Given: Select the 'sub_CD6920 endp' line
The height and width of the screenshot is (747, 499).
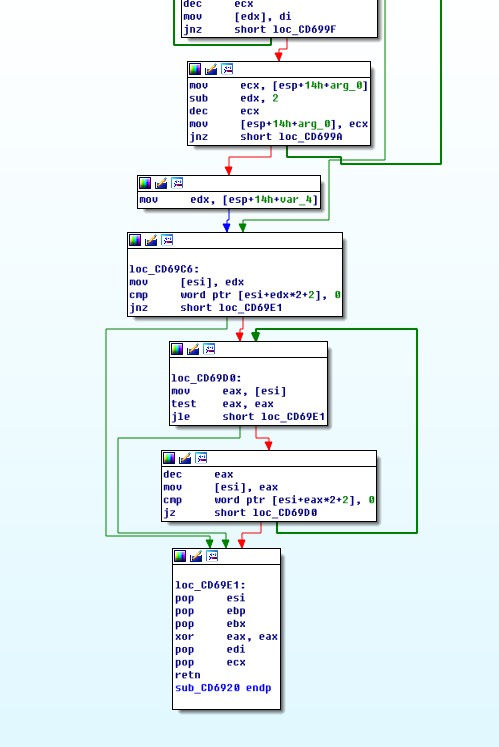Looking at the screenshot, I should (x=223, y=688).
